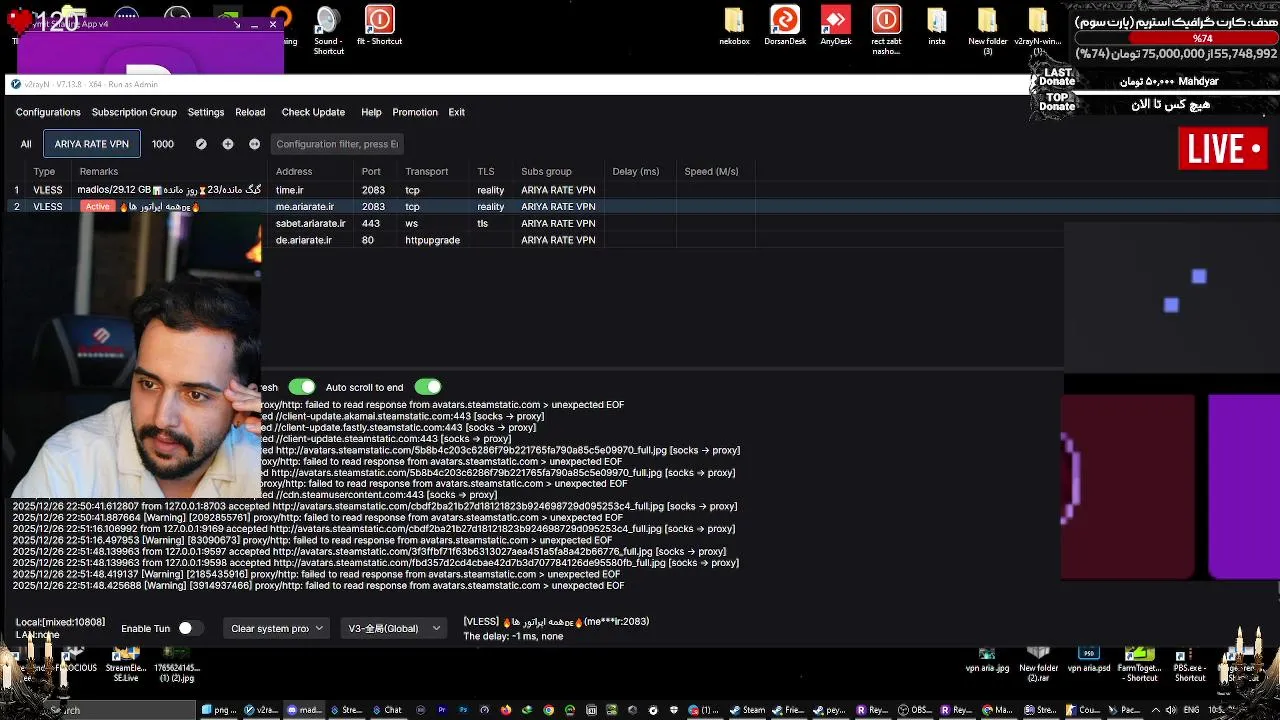Click the Exit menu item
The image size is (1280, 720).
pyautogui.click(x=457, y=112)
